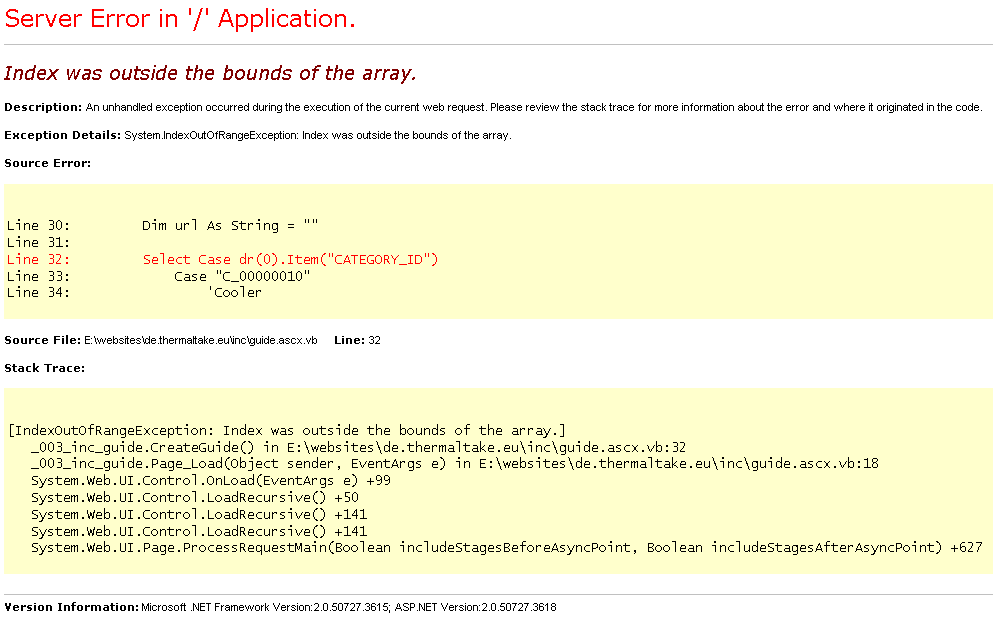This screenshot has width=993, height=623.
Task: Click the _003_inc_guide.Page_Load stack line
Action: [x=455, y=463]
